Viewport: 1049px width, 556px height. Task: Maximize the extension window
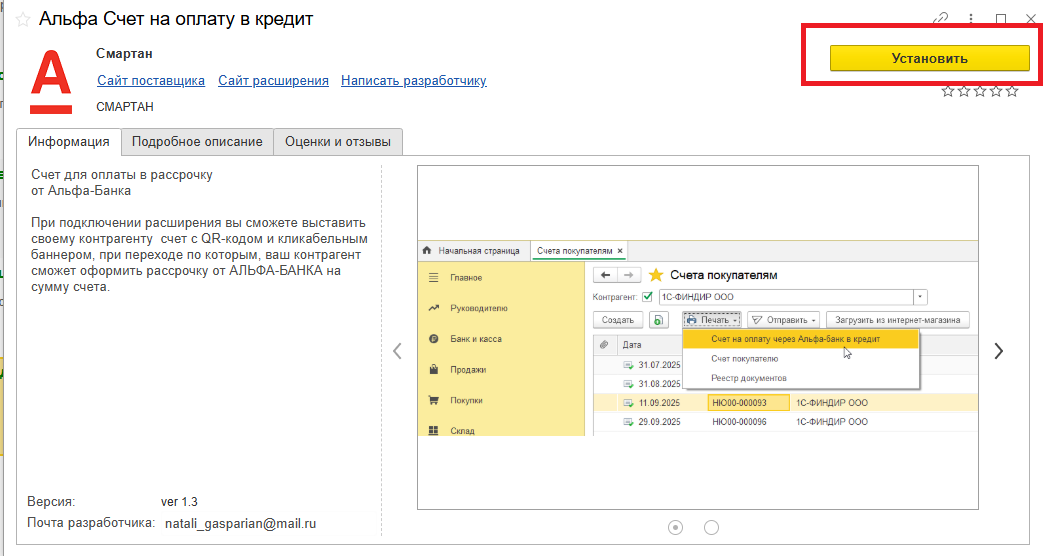click(x=1001, y=19)
